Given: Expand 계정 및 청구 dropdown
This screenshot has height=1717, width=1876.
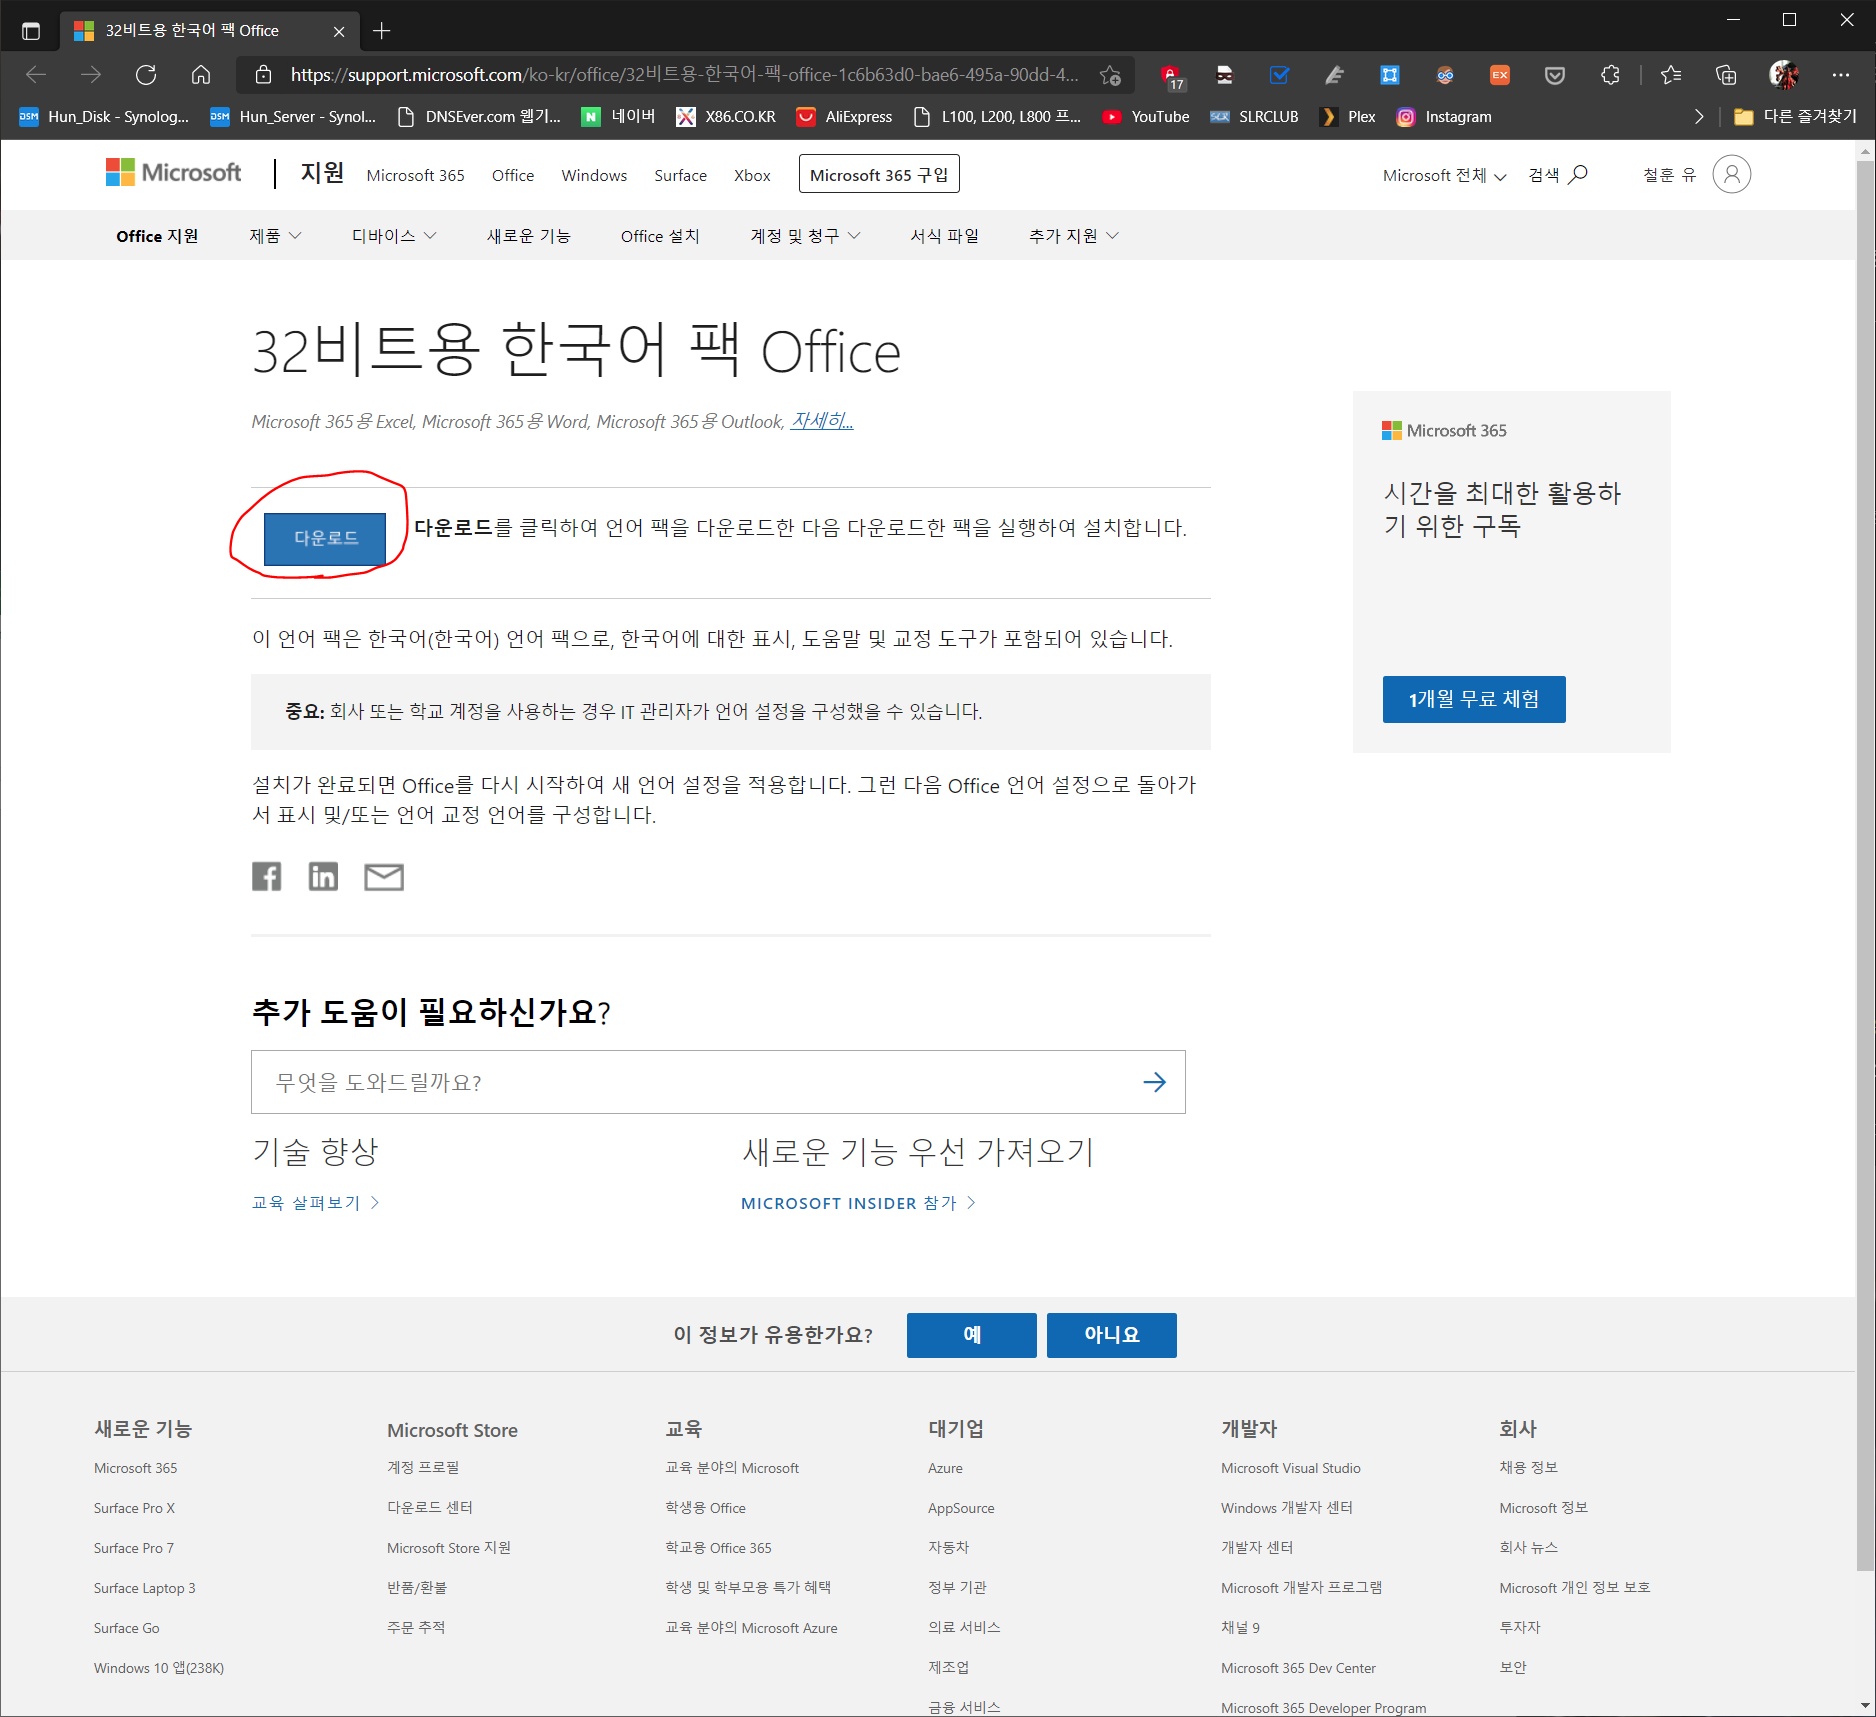Looking at the screenshot, I should coord(805,236).
